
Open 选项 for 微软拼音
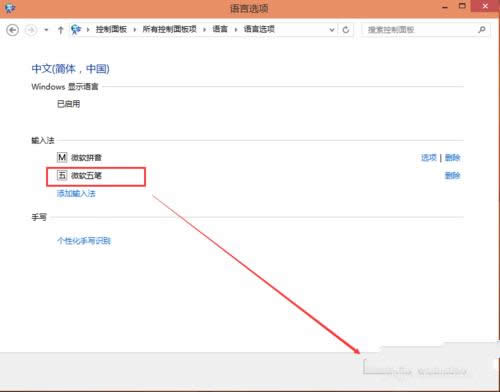[x=429, y=157]
